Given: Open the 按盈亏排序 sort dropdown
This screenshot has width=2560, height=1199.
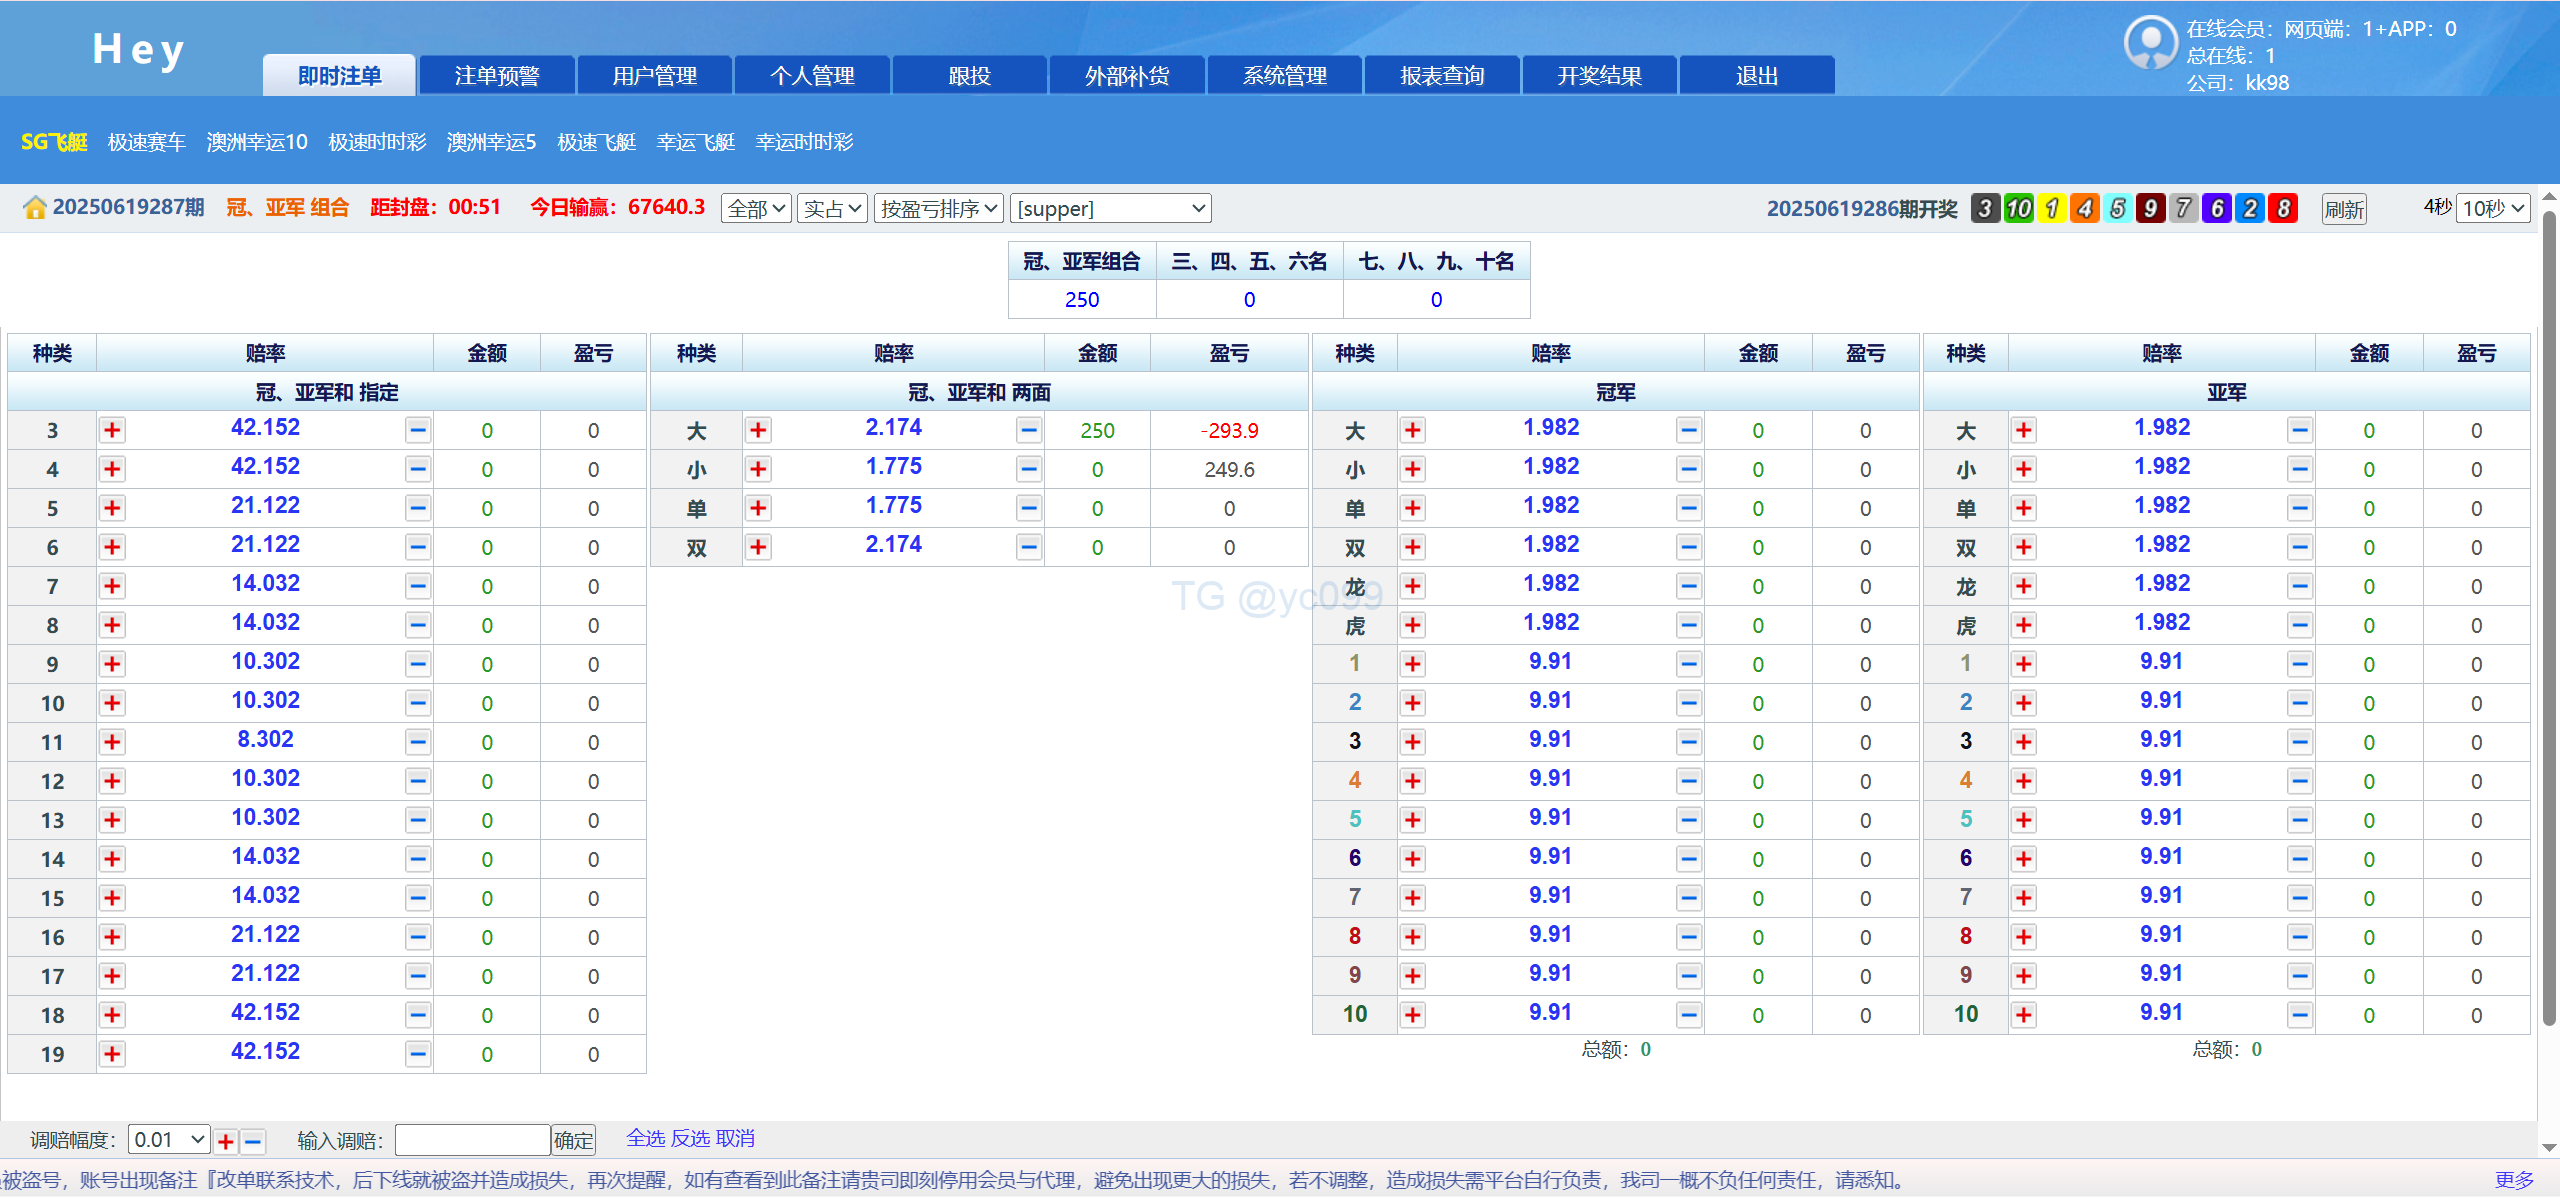Looking at the screenshot, I should [x=938, y=208].
